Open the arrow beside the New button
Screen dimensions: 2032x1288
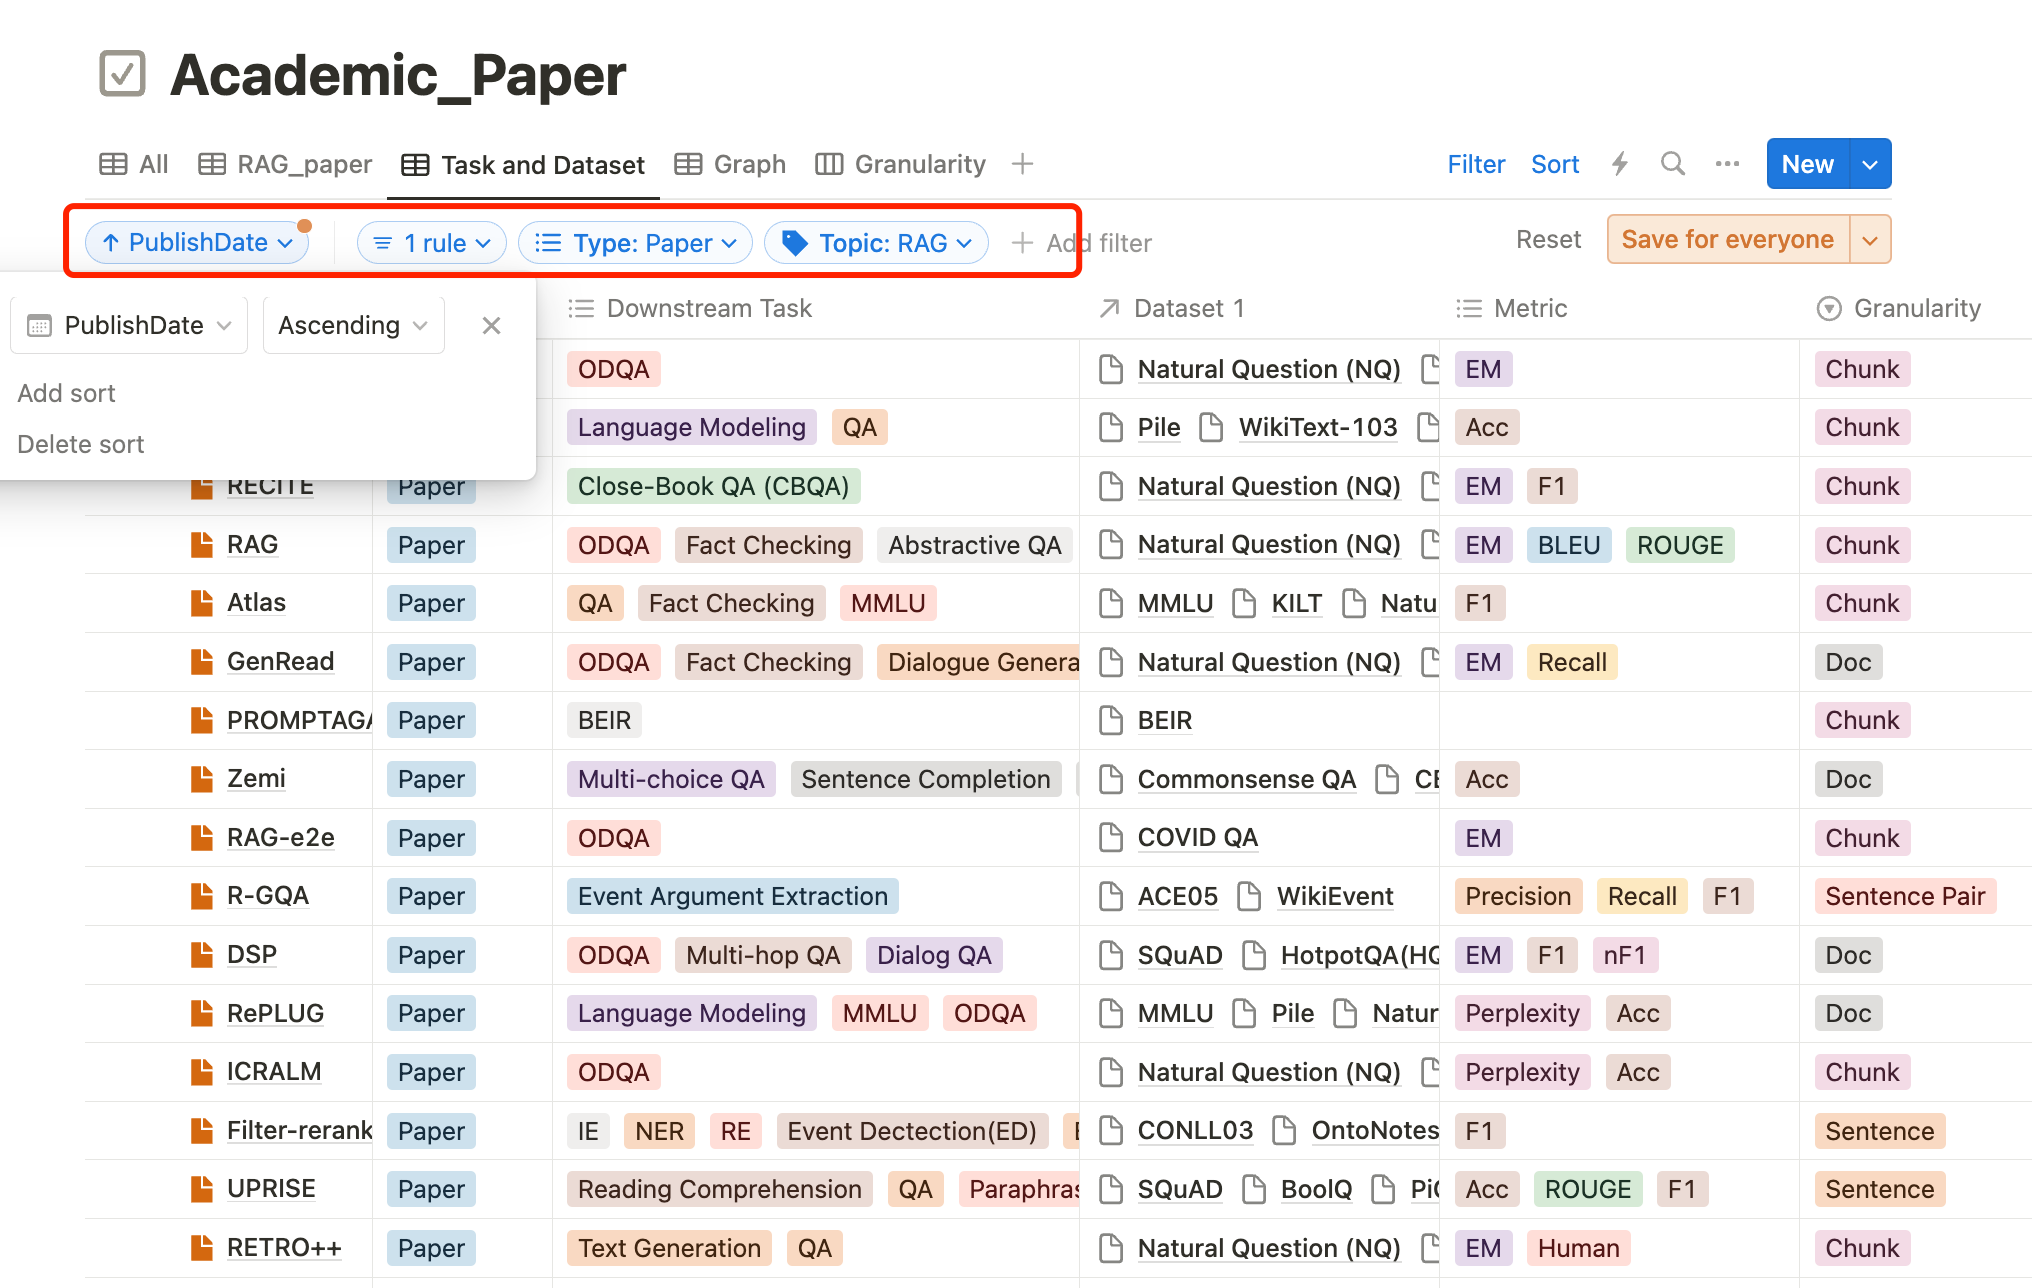[1870, 164]
